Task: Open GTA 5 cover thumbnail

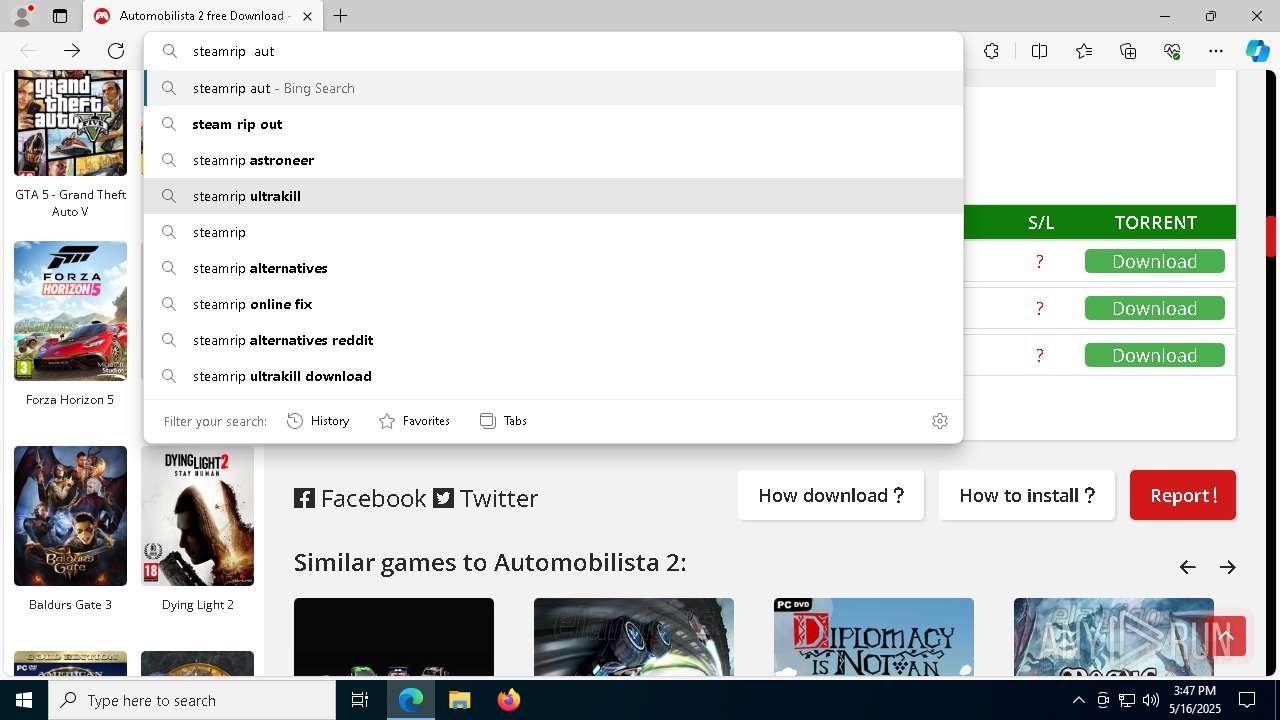Action: point(70,123)
